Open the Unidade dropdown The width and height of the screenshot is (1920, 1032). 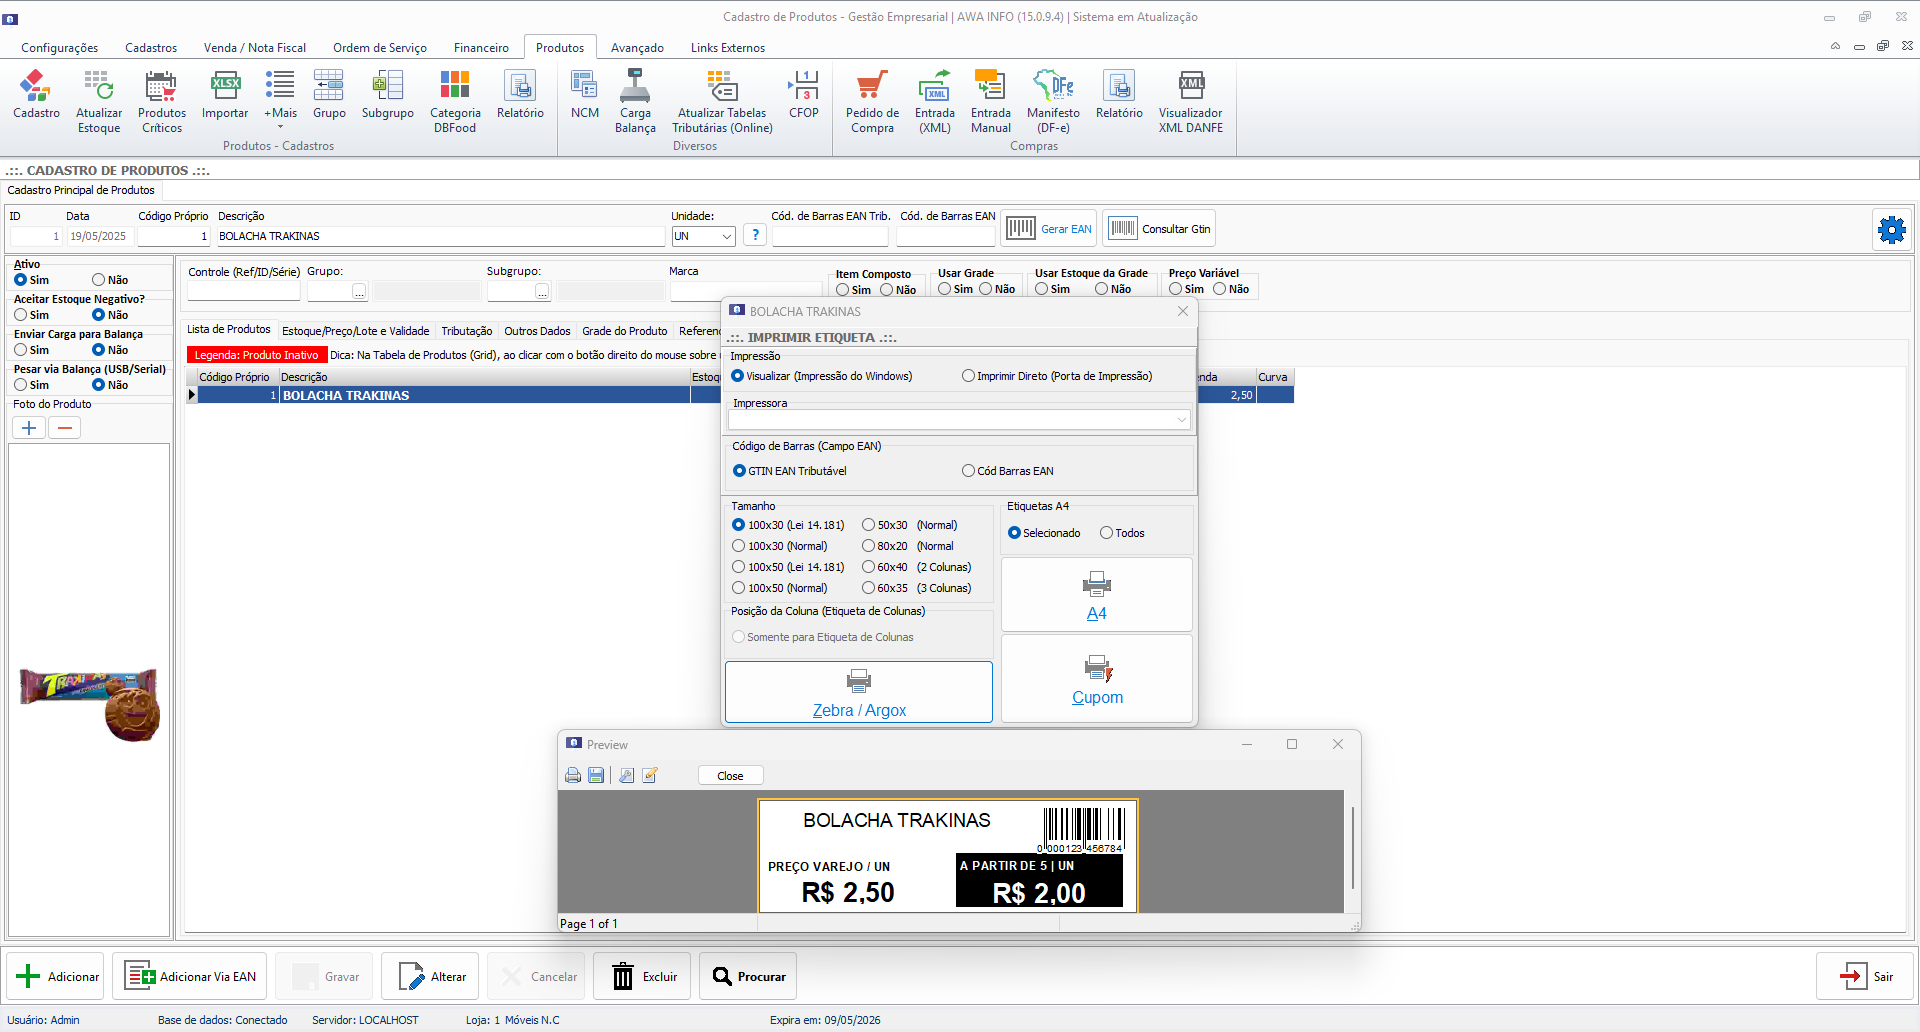(727, 236)
